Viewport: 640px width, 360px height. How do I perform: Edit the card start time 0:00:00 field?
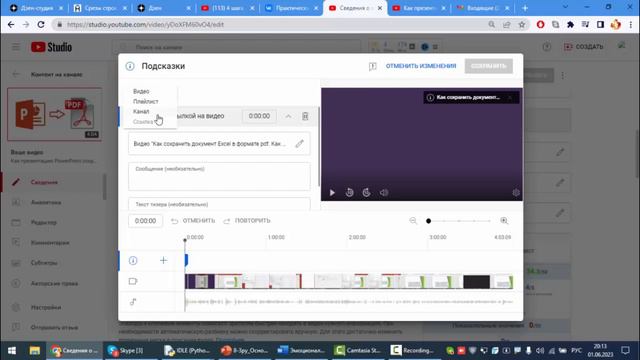click(259, 116)
